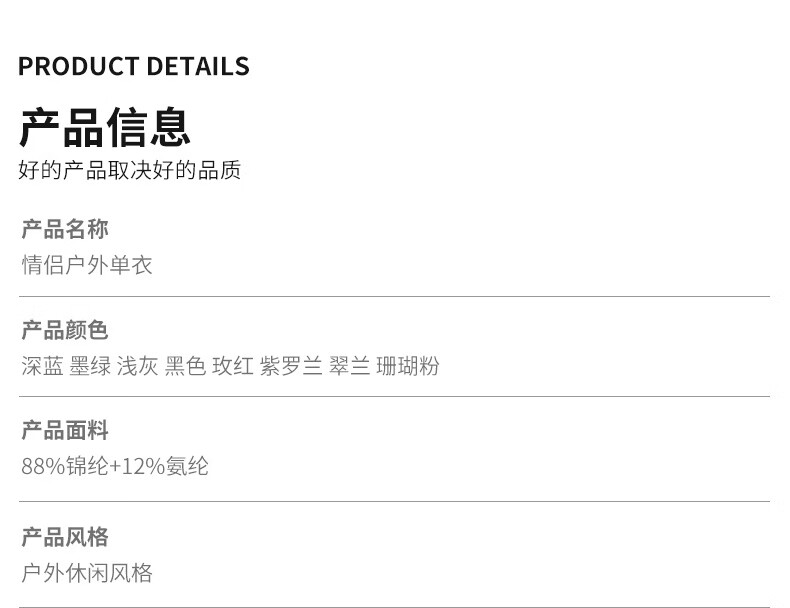Click the 户外休闲风格 style text
This screenshot has width=790, height=608.
pos(87,573)
